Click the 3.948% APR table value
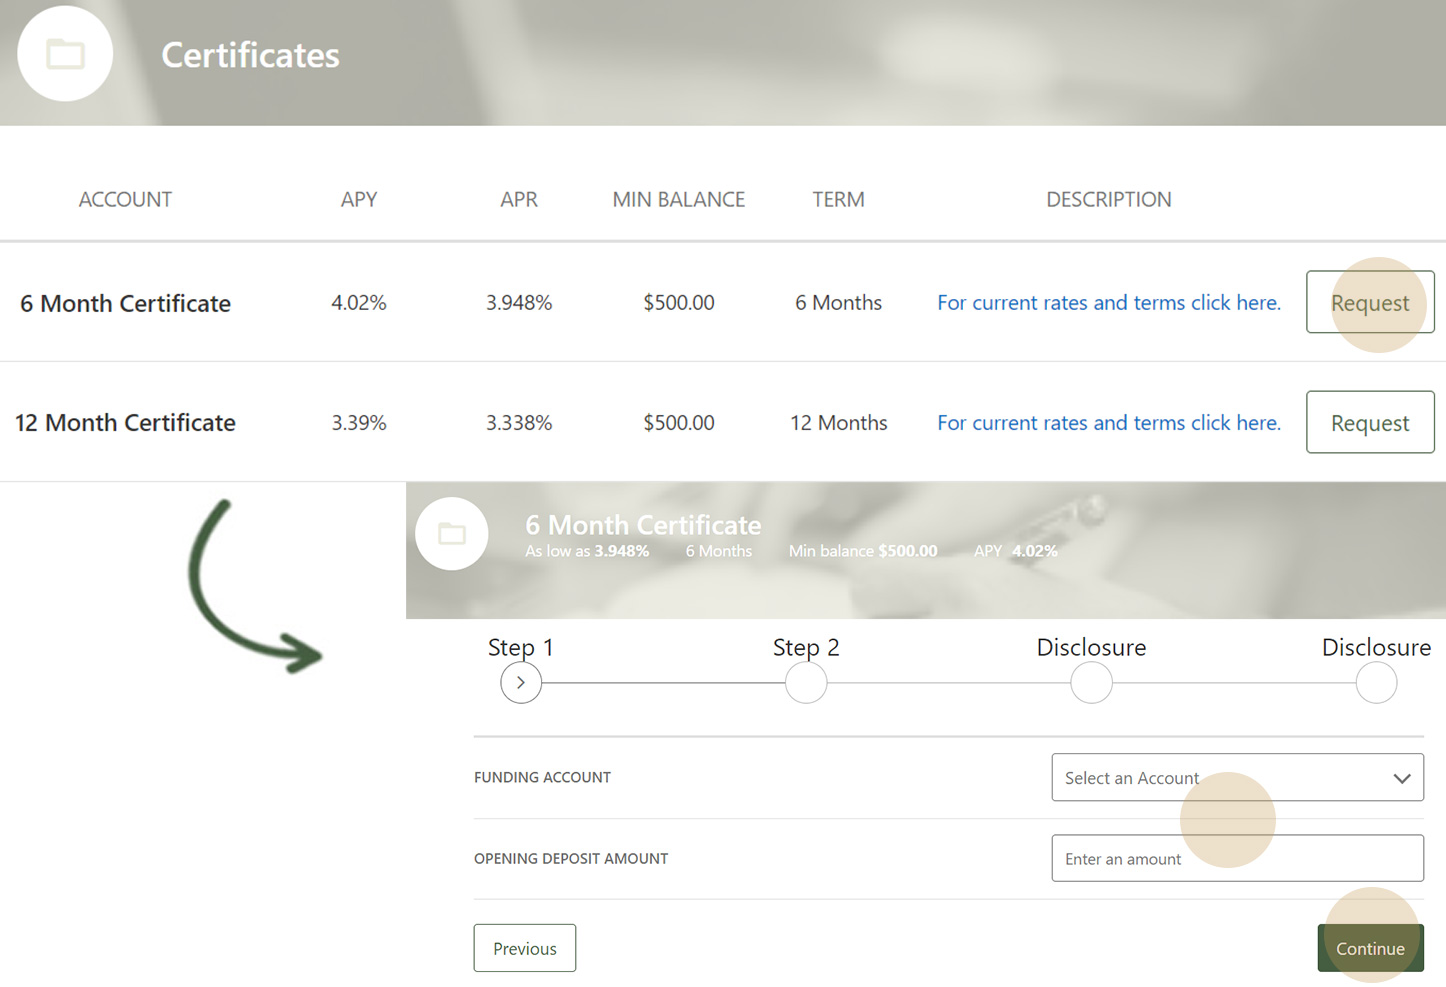Screen dimensions: 1446x987 click(x=519, y=302)
